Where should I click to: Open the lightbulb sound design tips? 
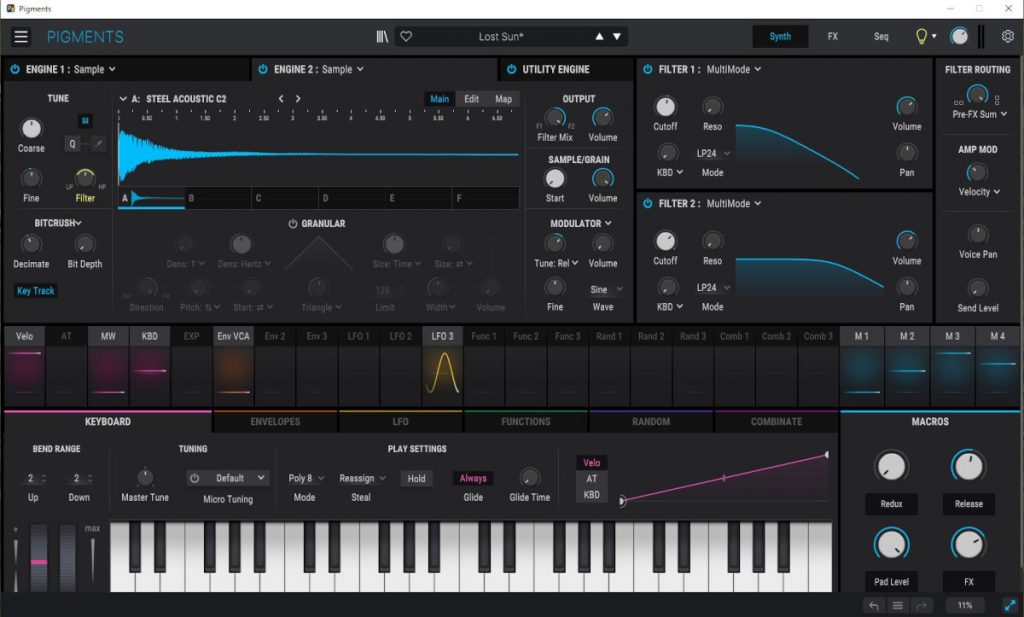[x=921, y=37]
